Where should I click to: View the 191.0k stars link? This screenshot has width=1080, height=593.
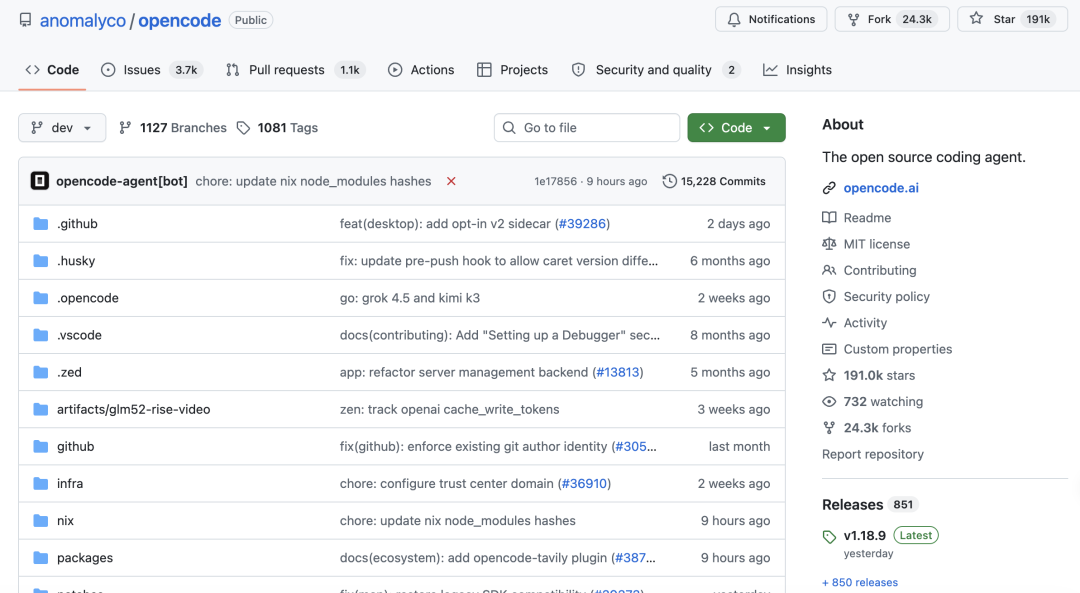(879, 375)
